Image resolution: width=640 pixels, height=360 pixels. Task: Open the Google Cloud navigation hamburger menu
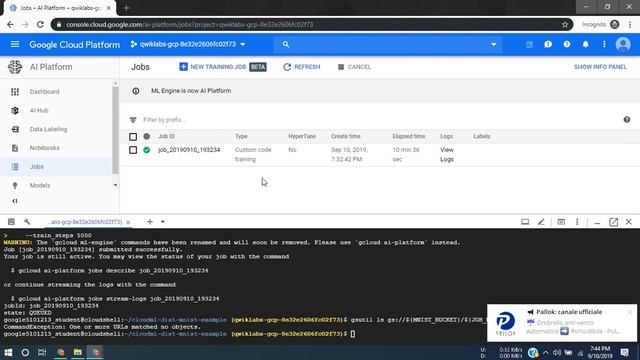click(x=15, y=44)
